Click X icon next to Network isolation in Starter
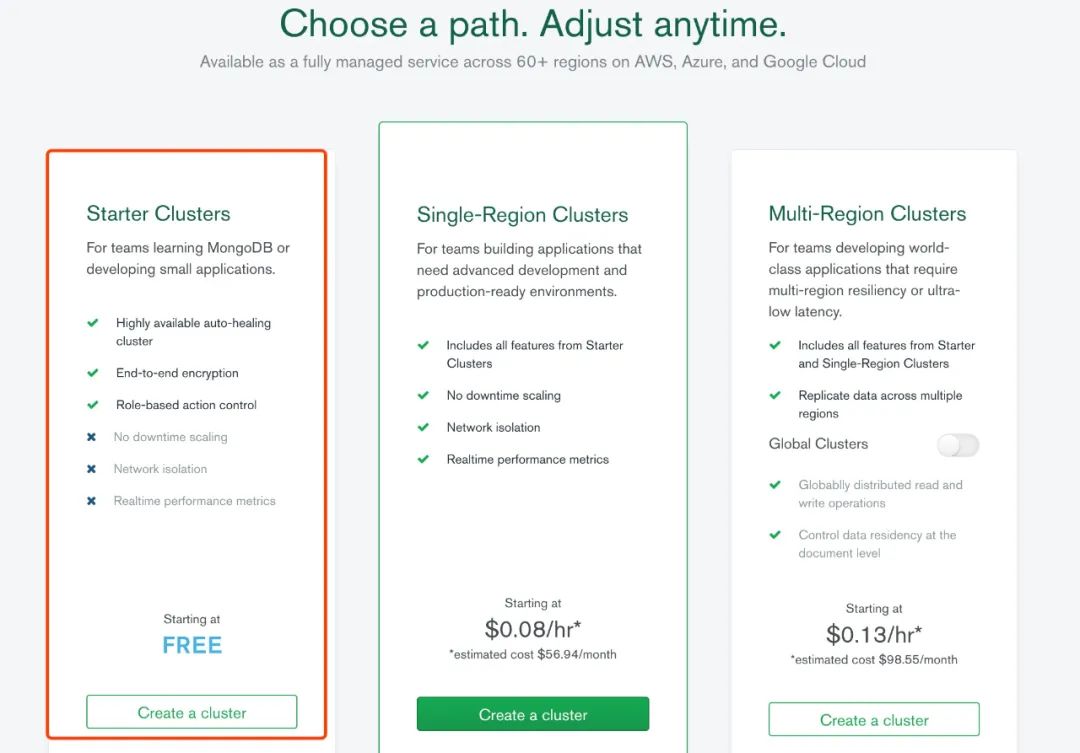 [91, 468]
